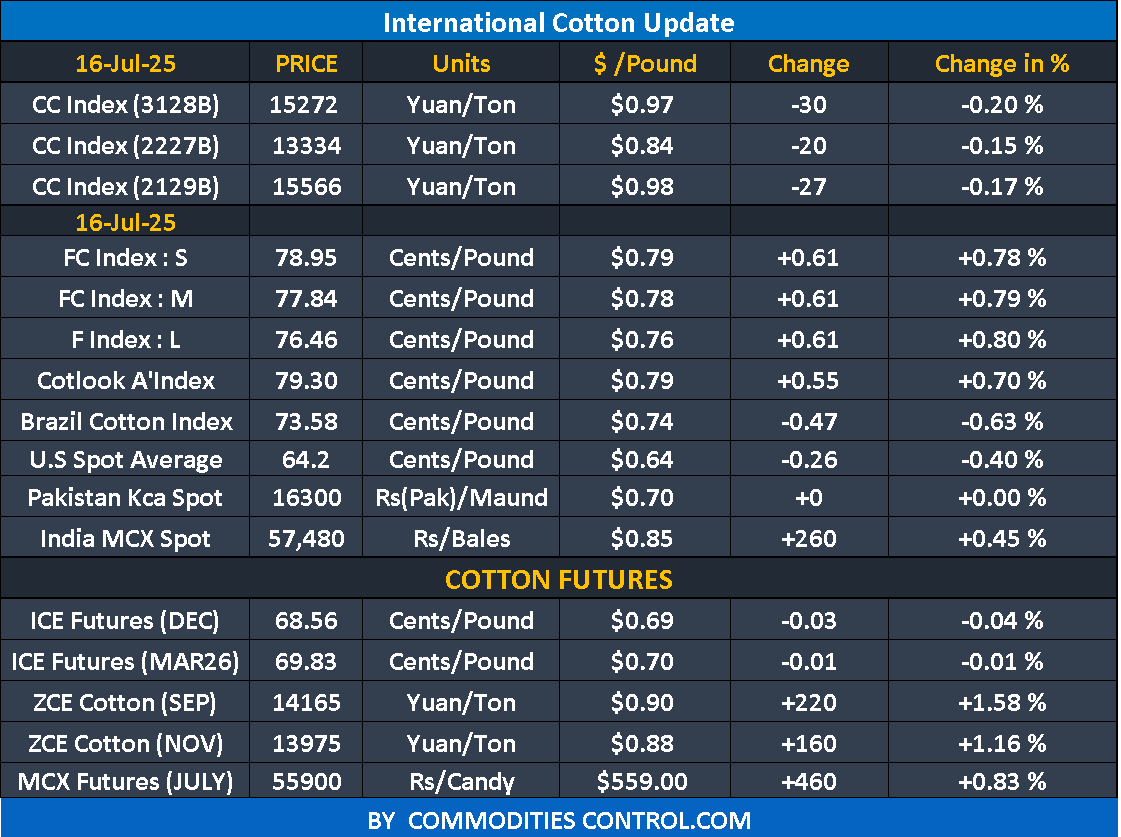Viewport: 1121px width, 837px height.
Task: Click the CC Index (2227B) price 13334
Action: [306, 146]
